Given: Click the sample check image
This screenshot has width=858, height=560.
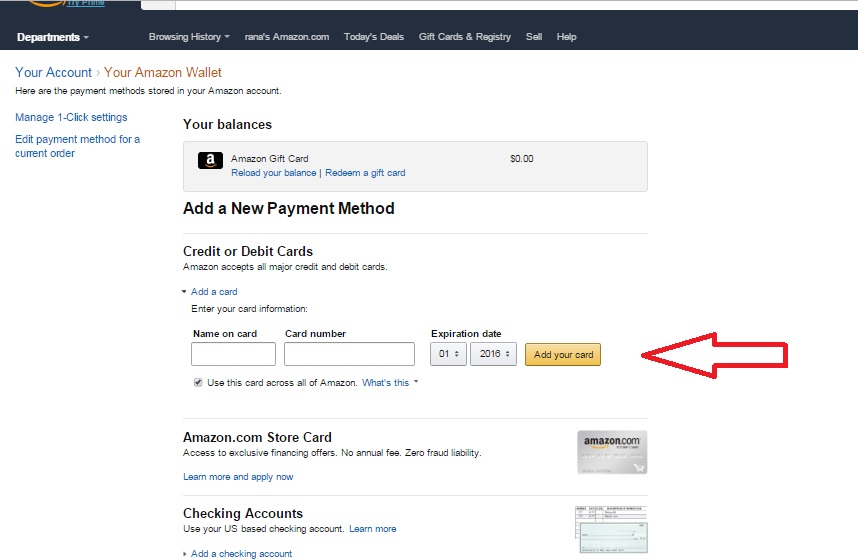Looking at the screenshot, I should click(611, 530).
